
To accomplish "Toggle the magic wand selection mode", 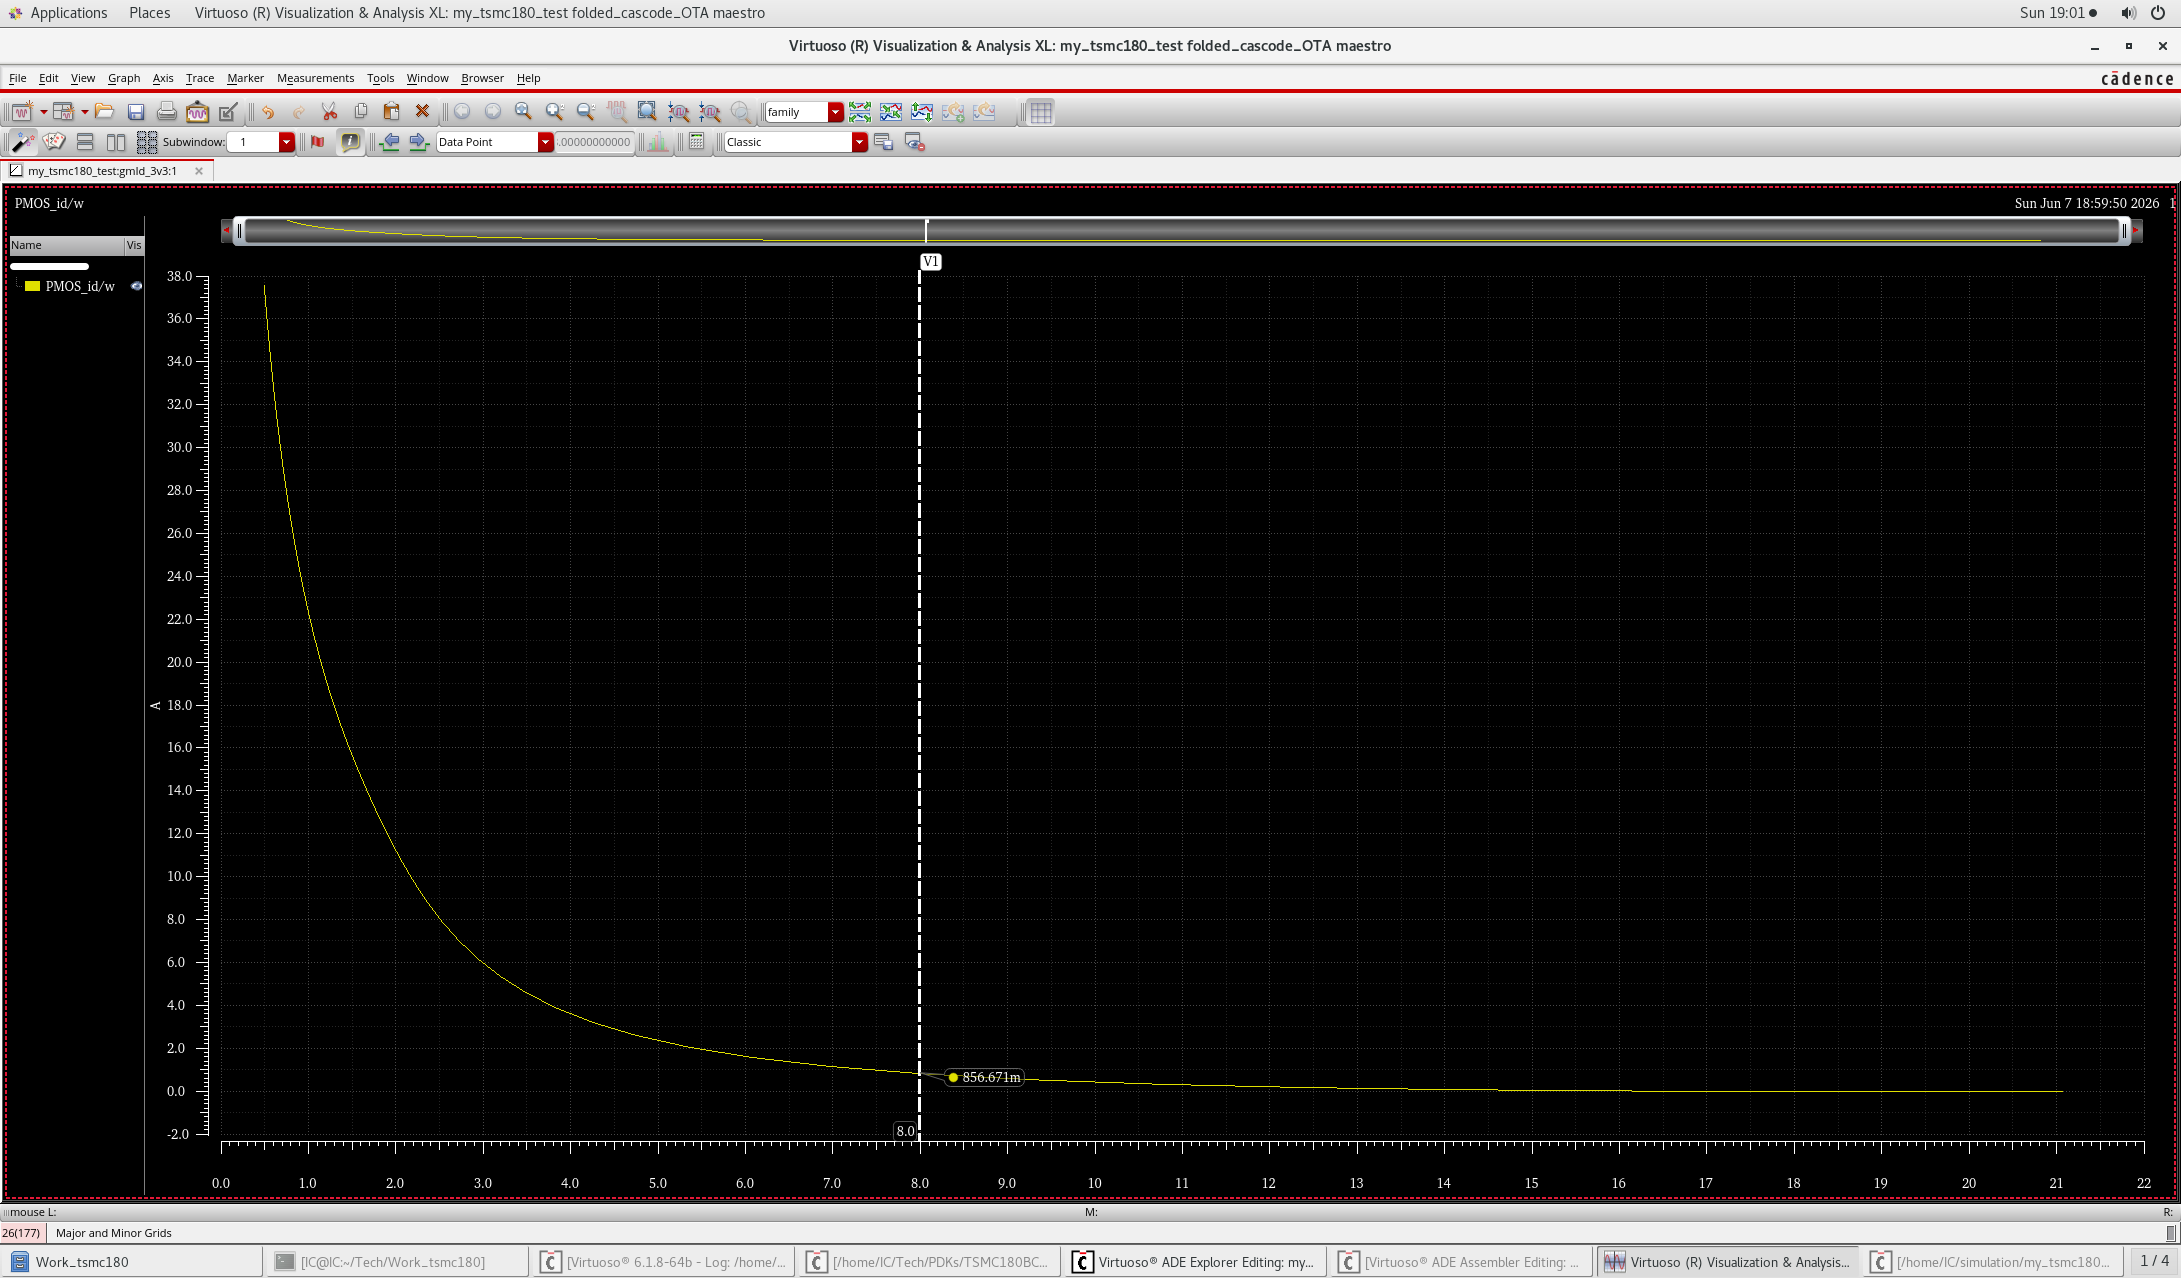I will (22, 142).
